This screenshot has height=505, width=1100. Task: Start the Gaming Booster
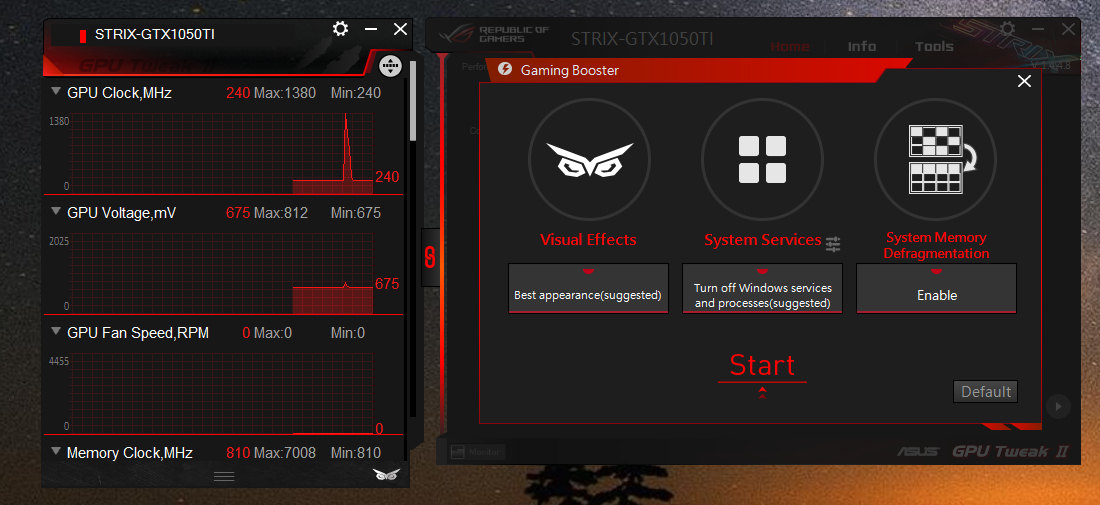[x=763, y=365]
